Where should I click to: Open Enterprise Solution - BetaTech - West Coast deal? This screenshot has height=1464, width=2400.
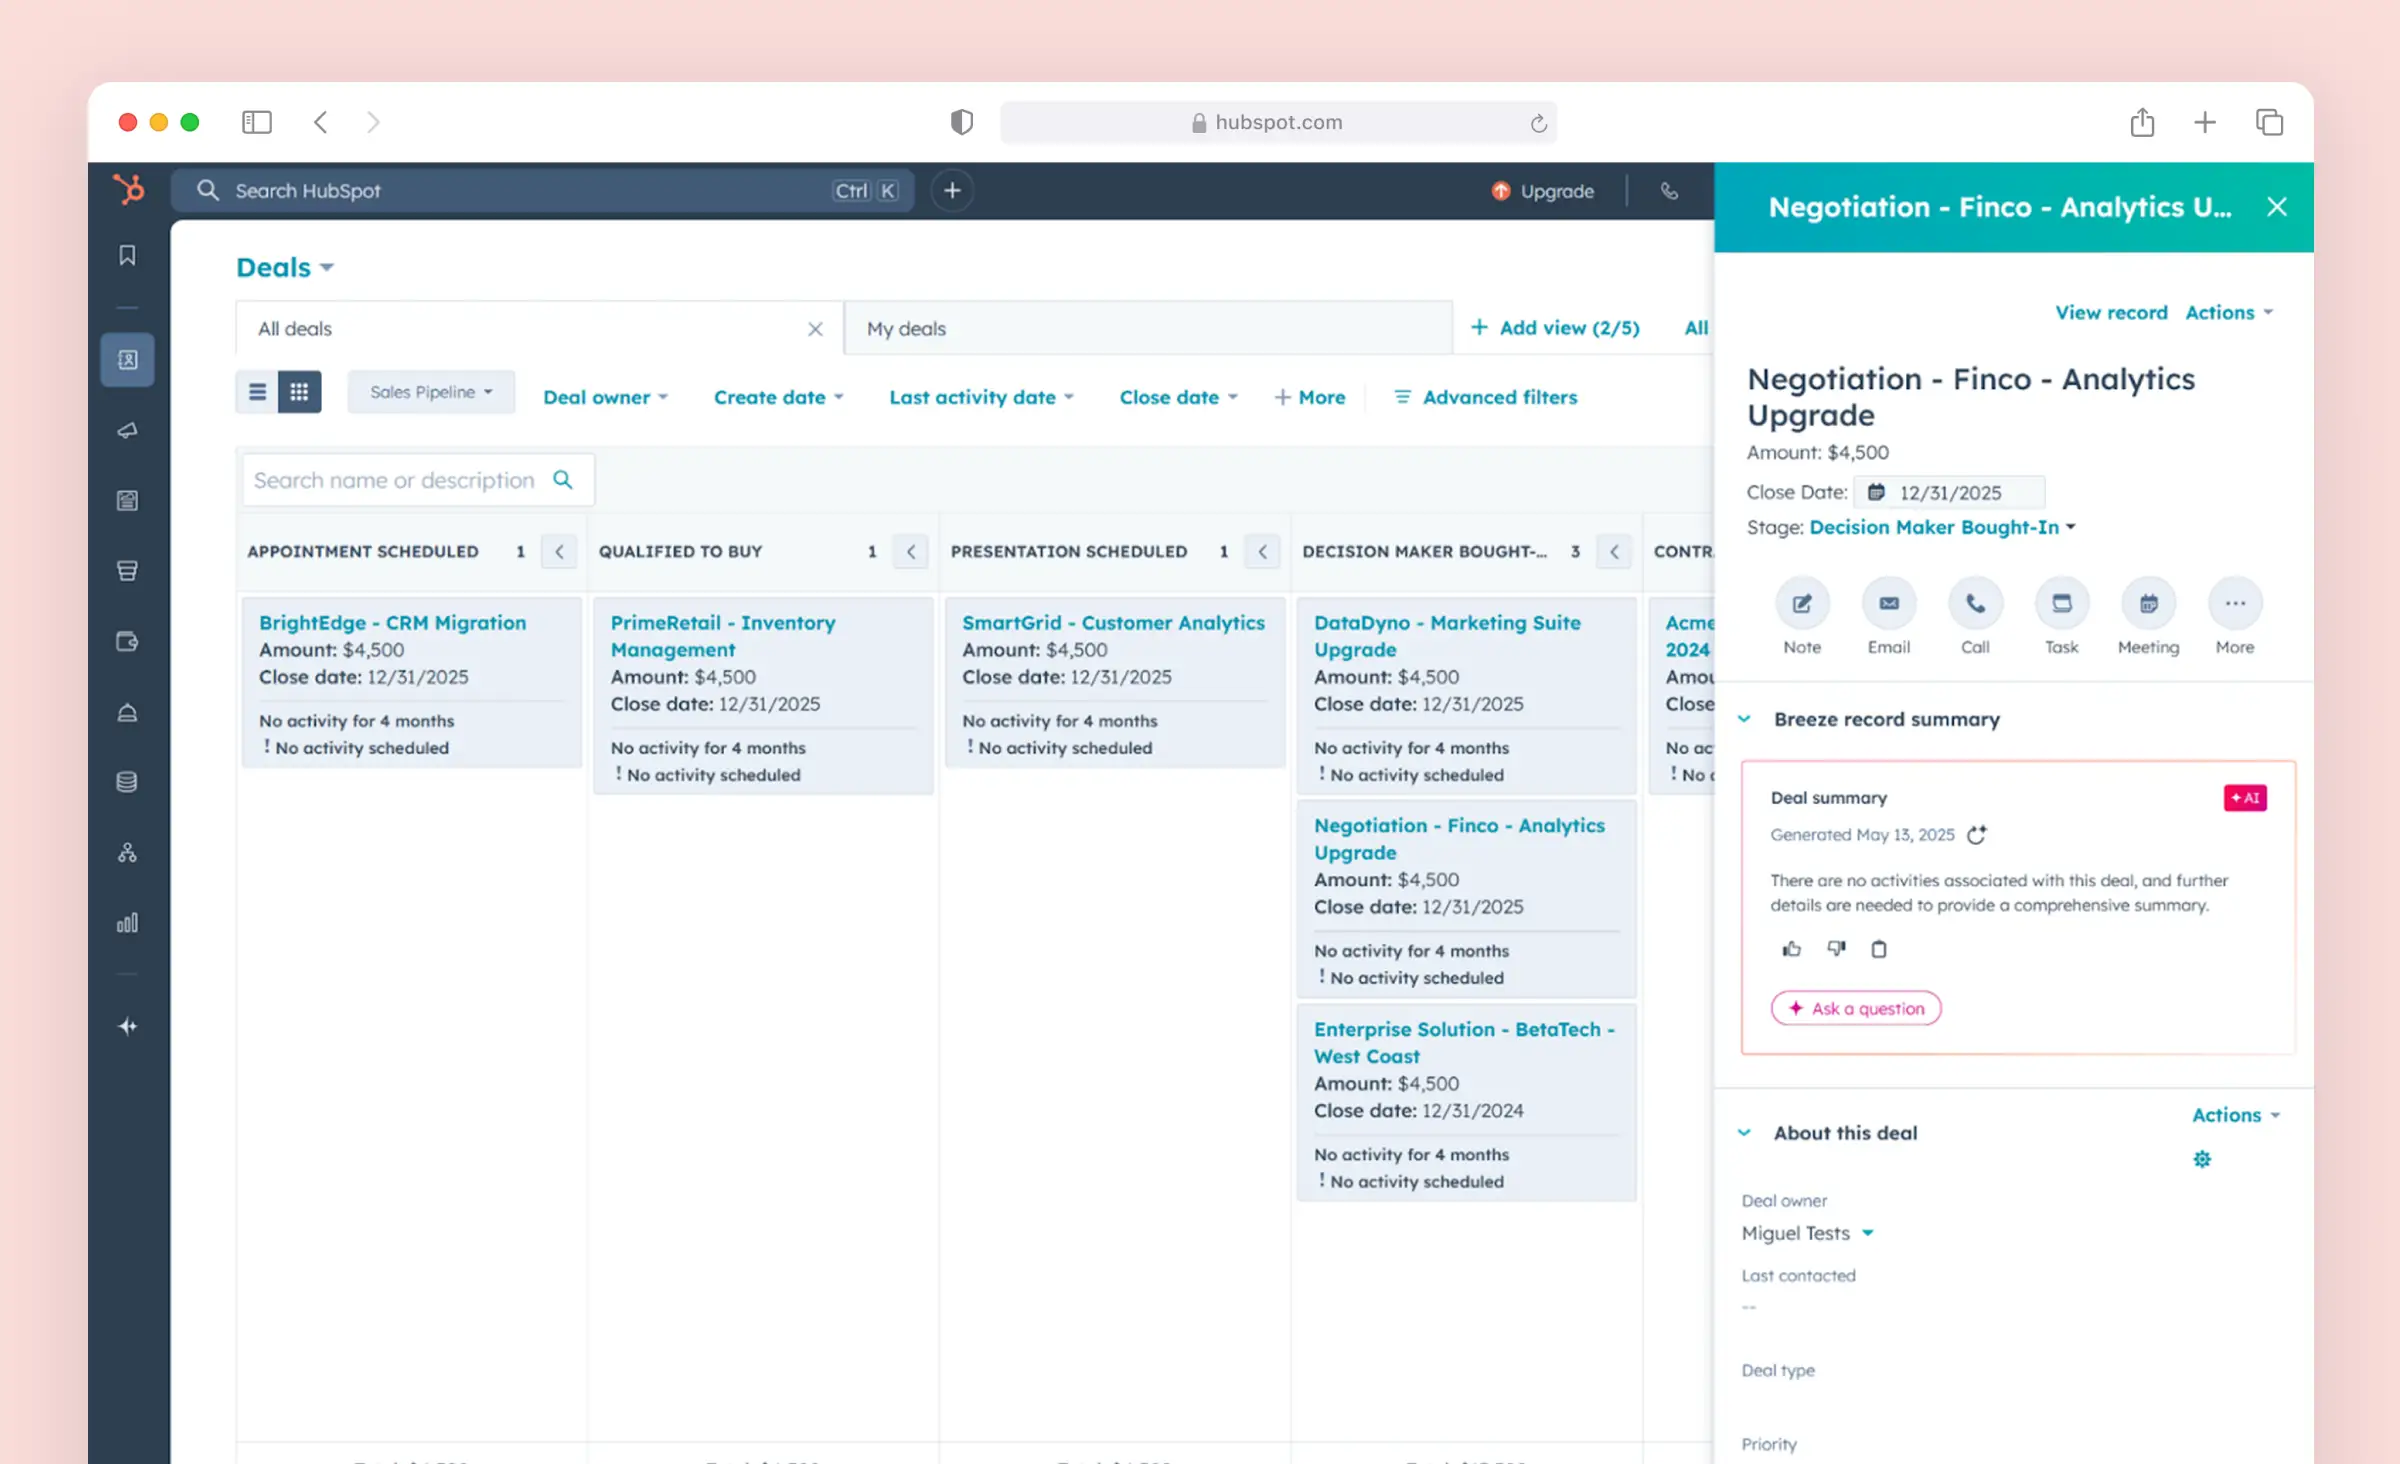[x=1464, y=1043]
